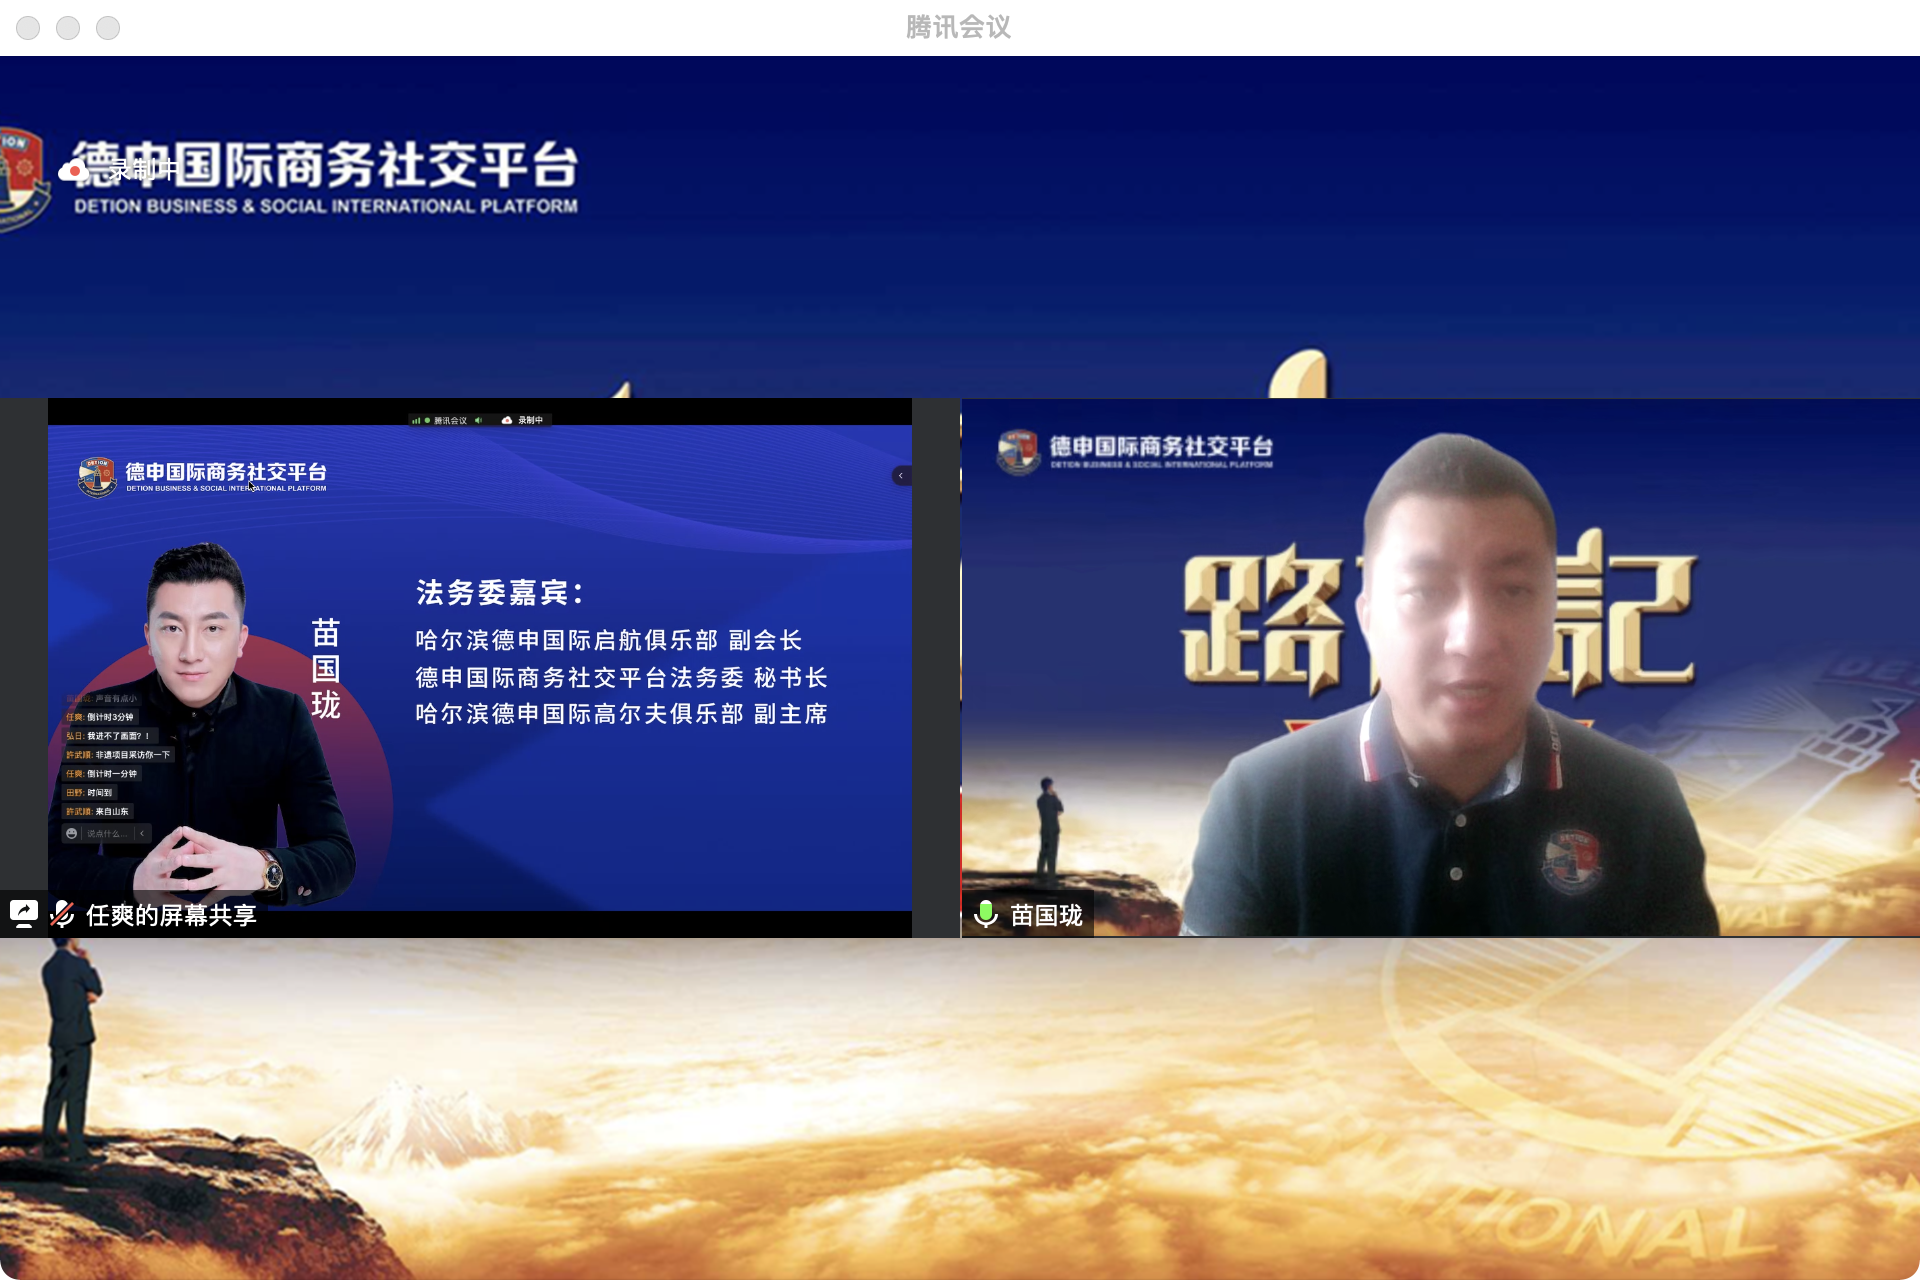
Task: Click the small cloud recording icon in shared screen bar
Action: [x=507, y=420]
